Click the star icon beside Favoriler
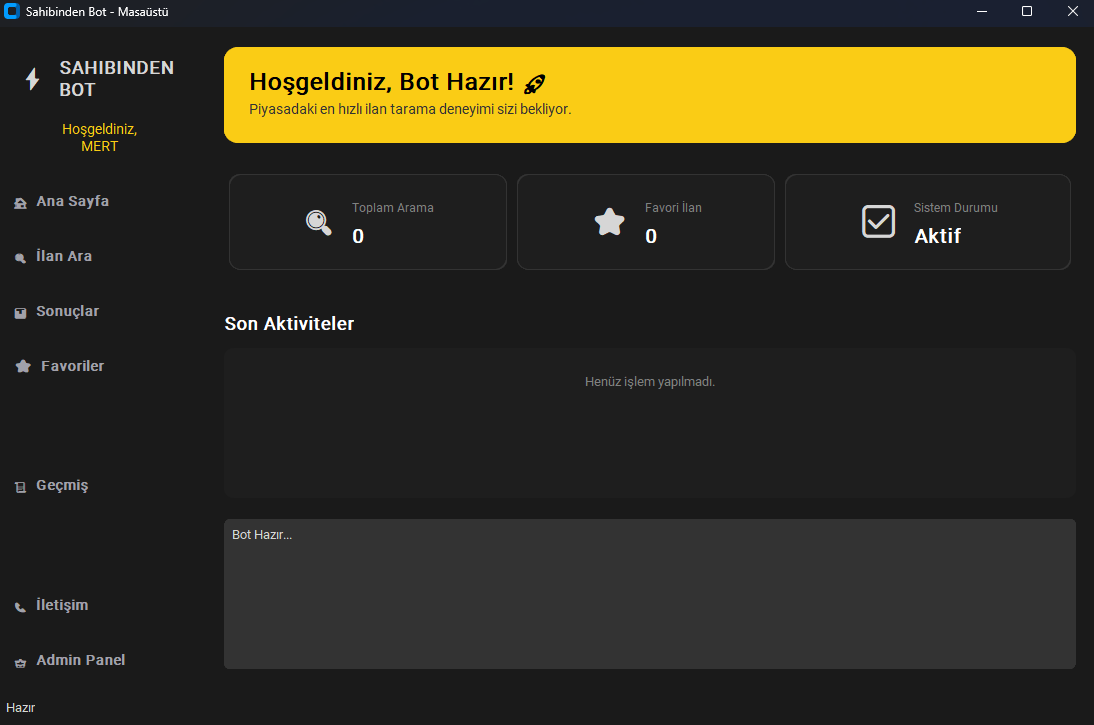The width and height of the screenshot is (1094, 725). pyautogui.click(x=23, y=366)
